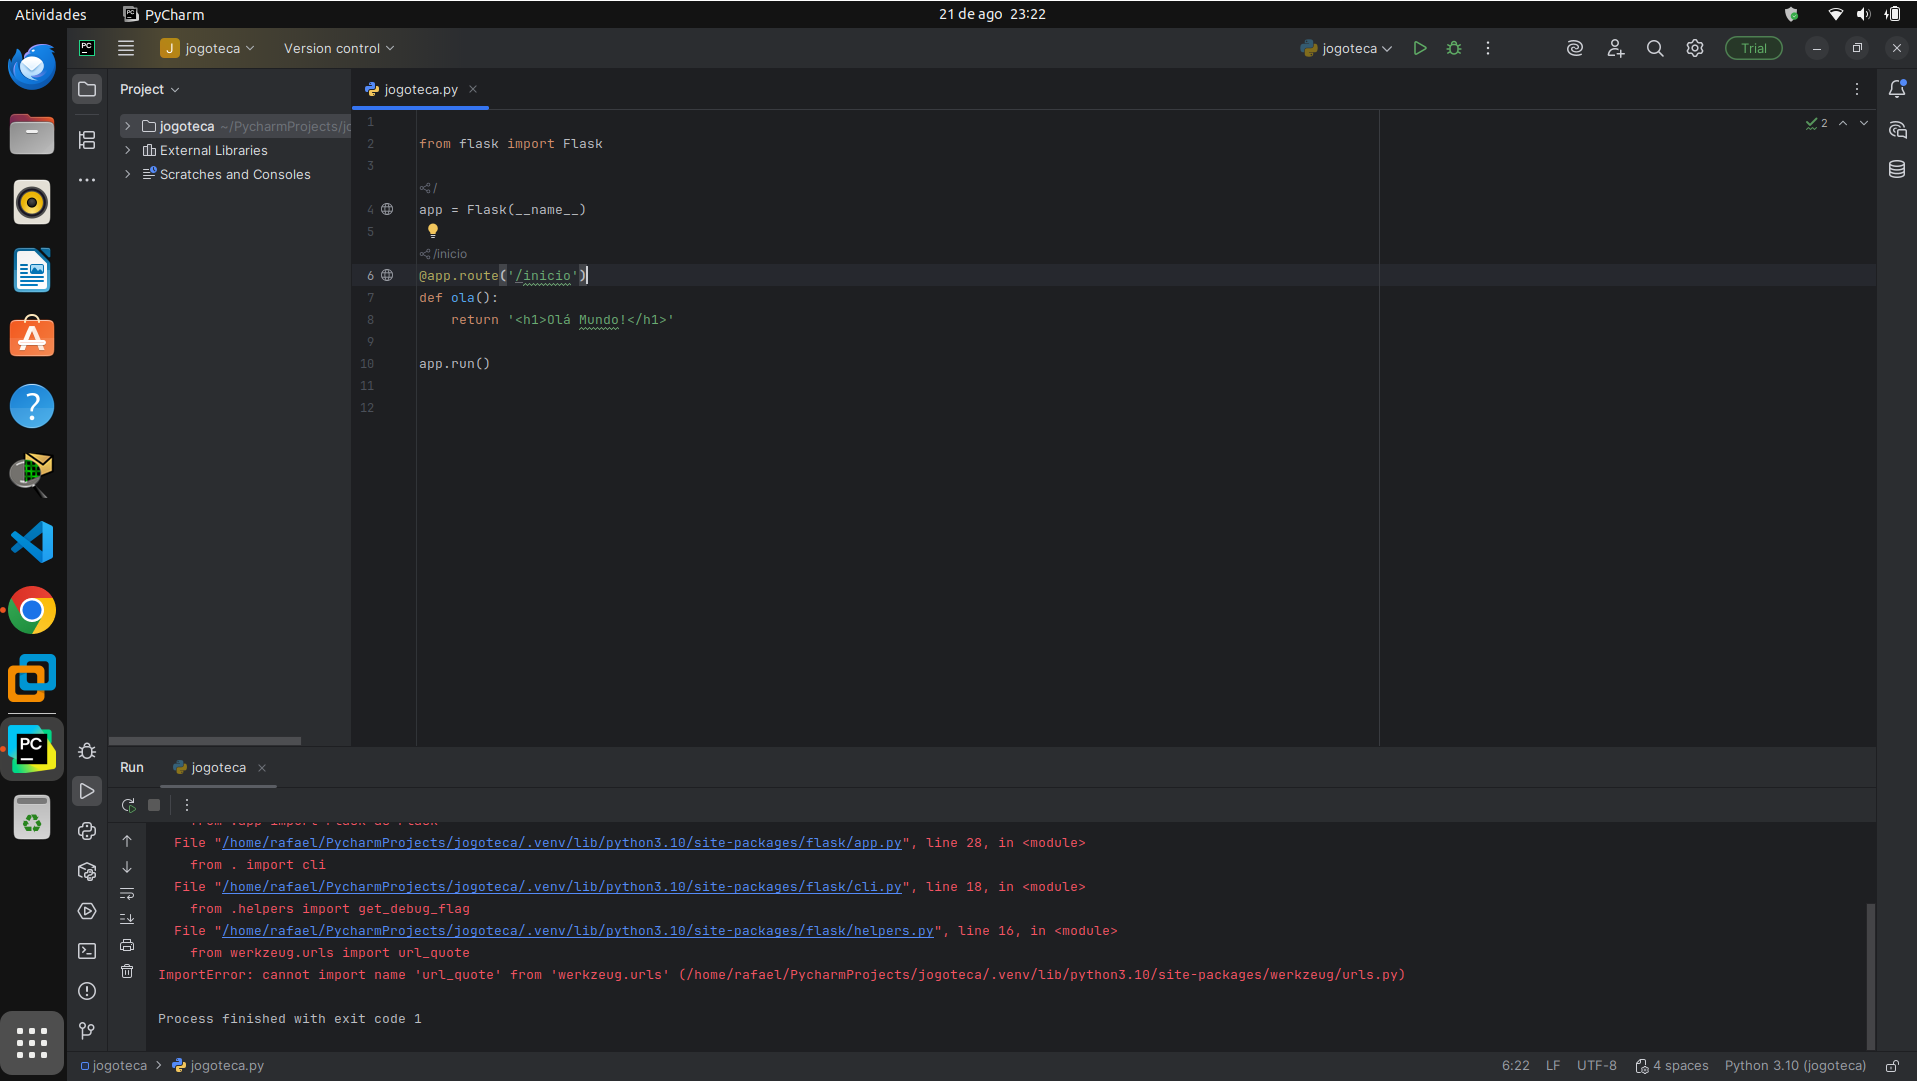Change 4 spaces indent setting
The width and height of the screenshot is (1917, 1081).
(1672, 1066)
